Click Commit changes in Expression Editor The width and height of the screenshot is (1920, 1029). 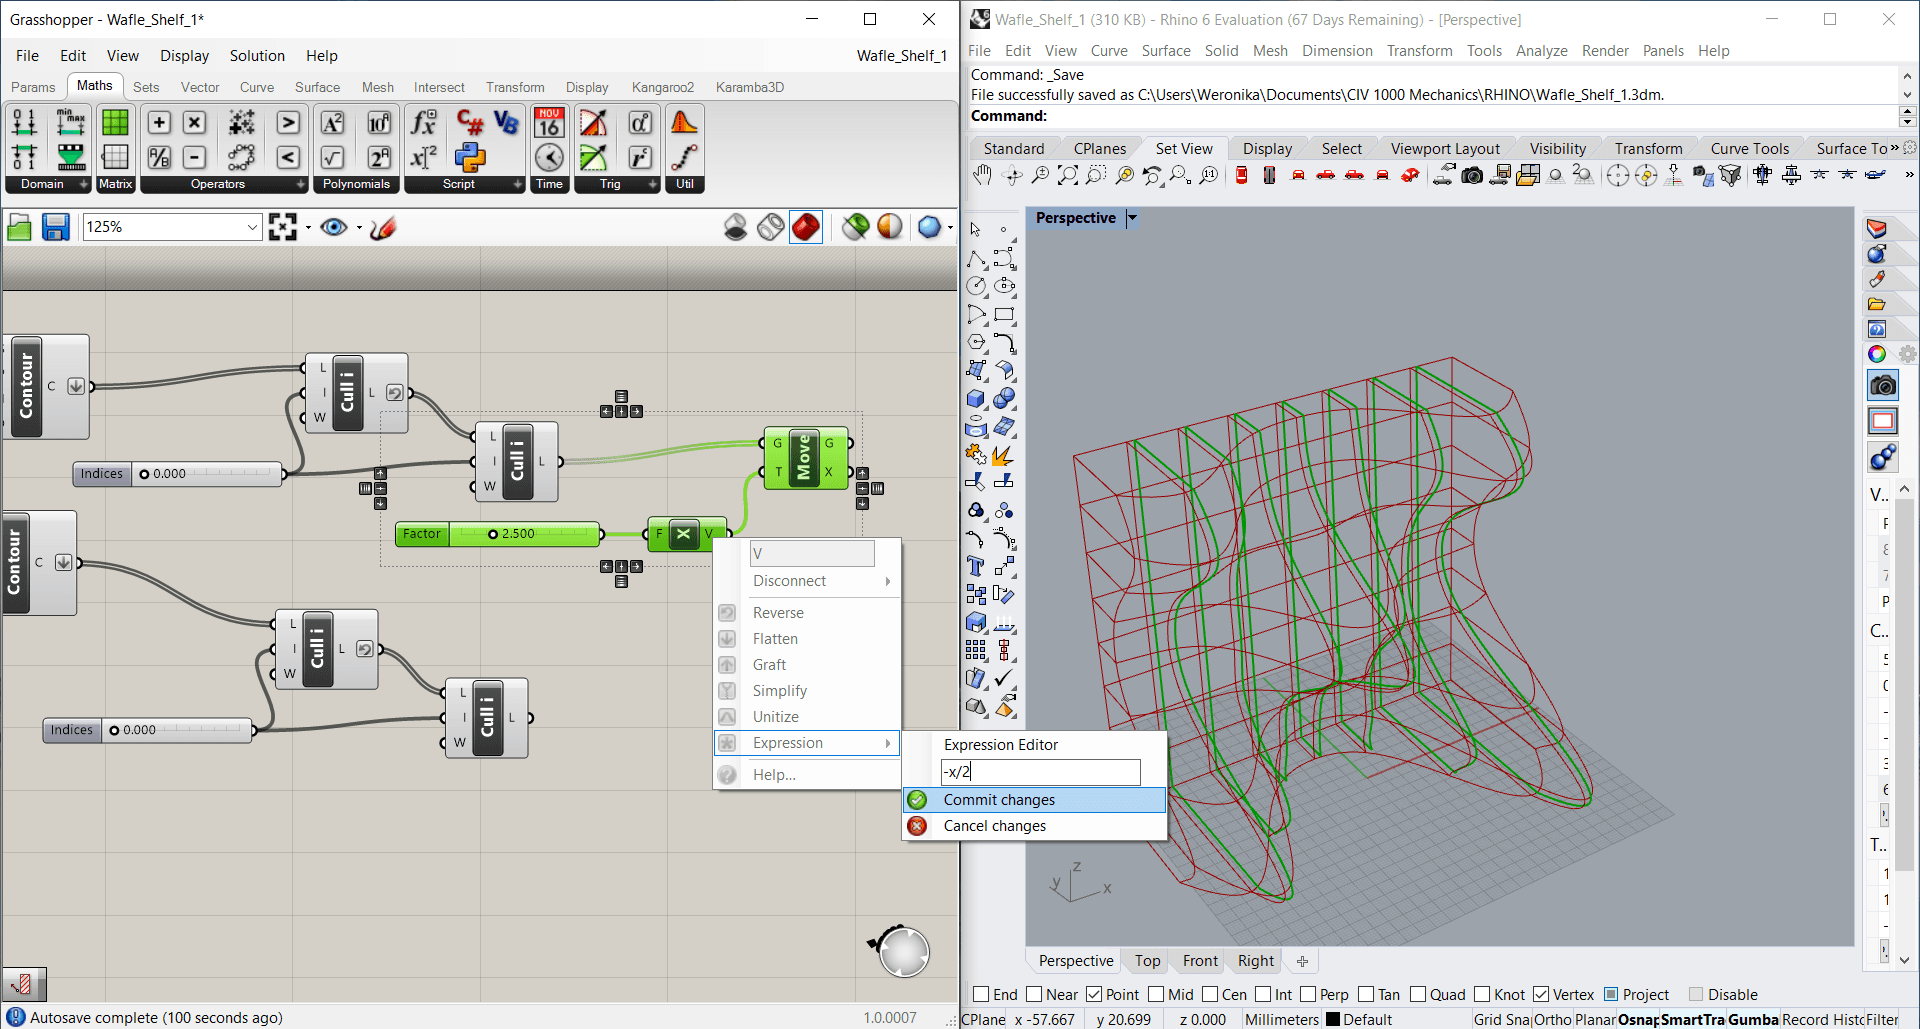pyautogui.click(x=999, y=800)
